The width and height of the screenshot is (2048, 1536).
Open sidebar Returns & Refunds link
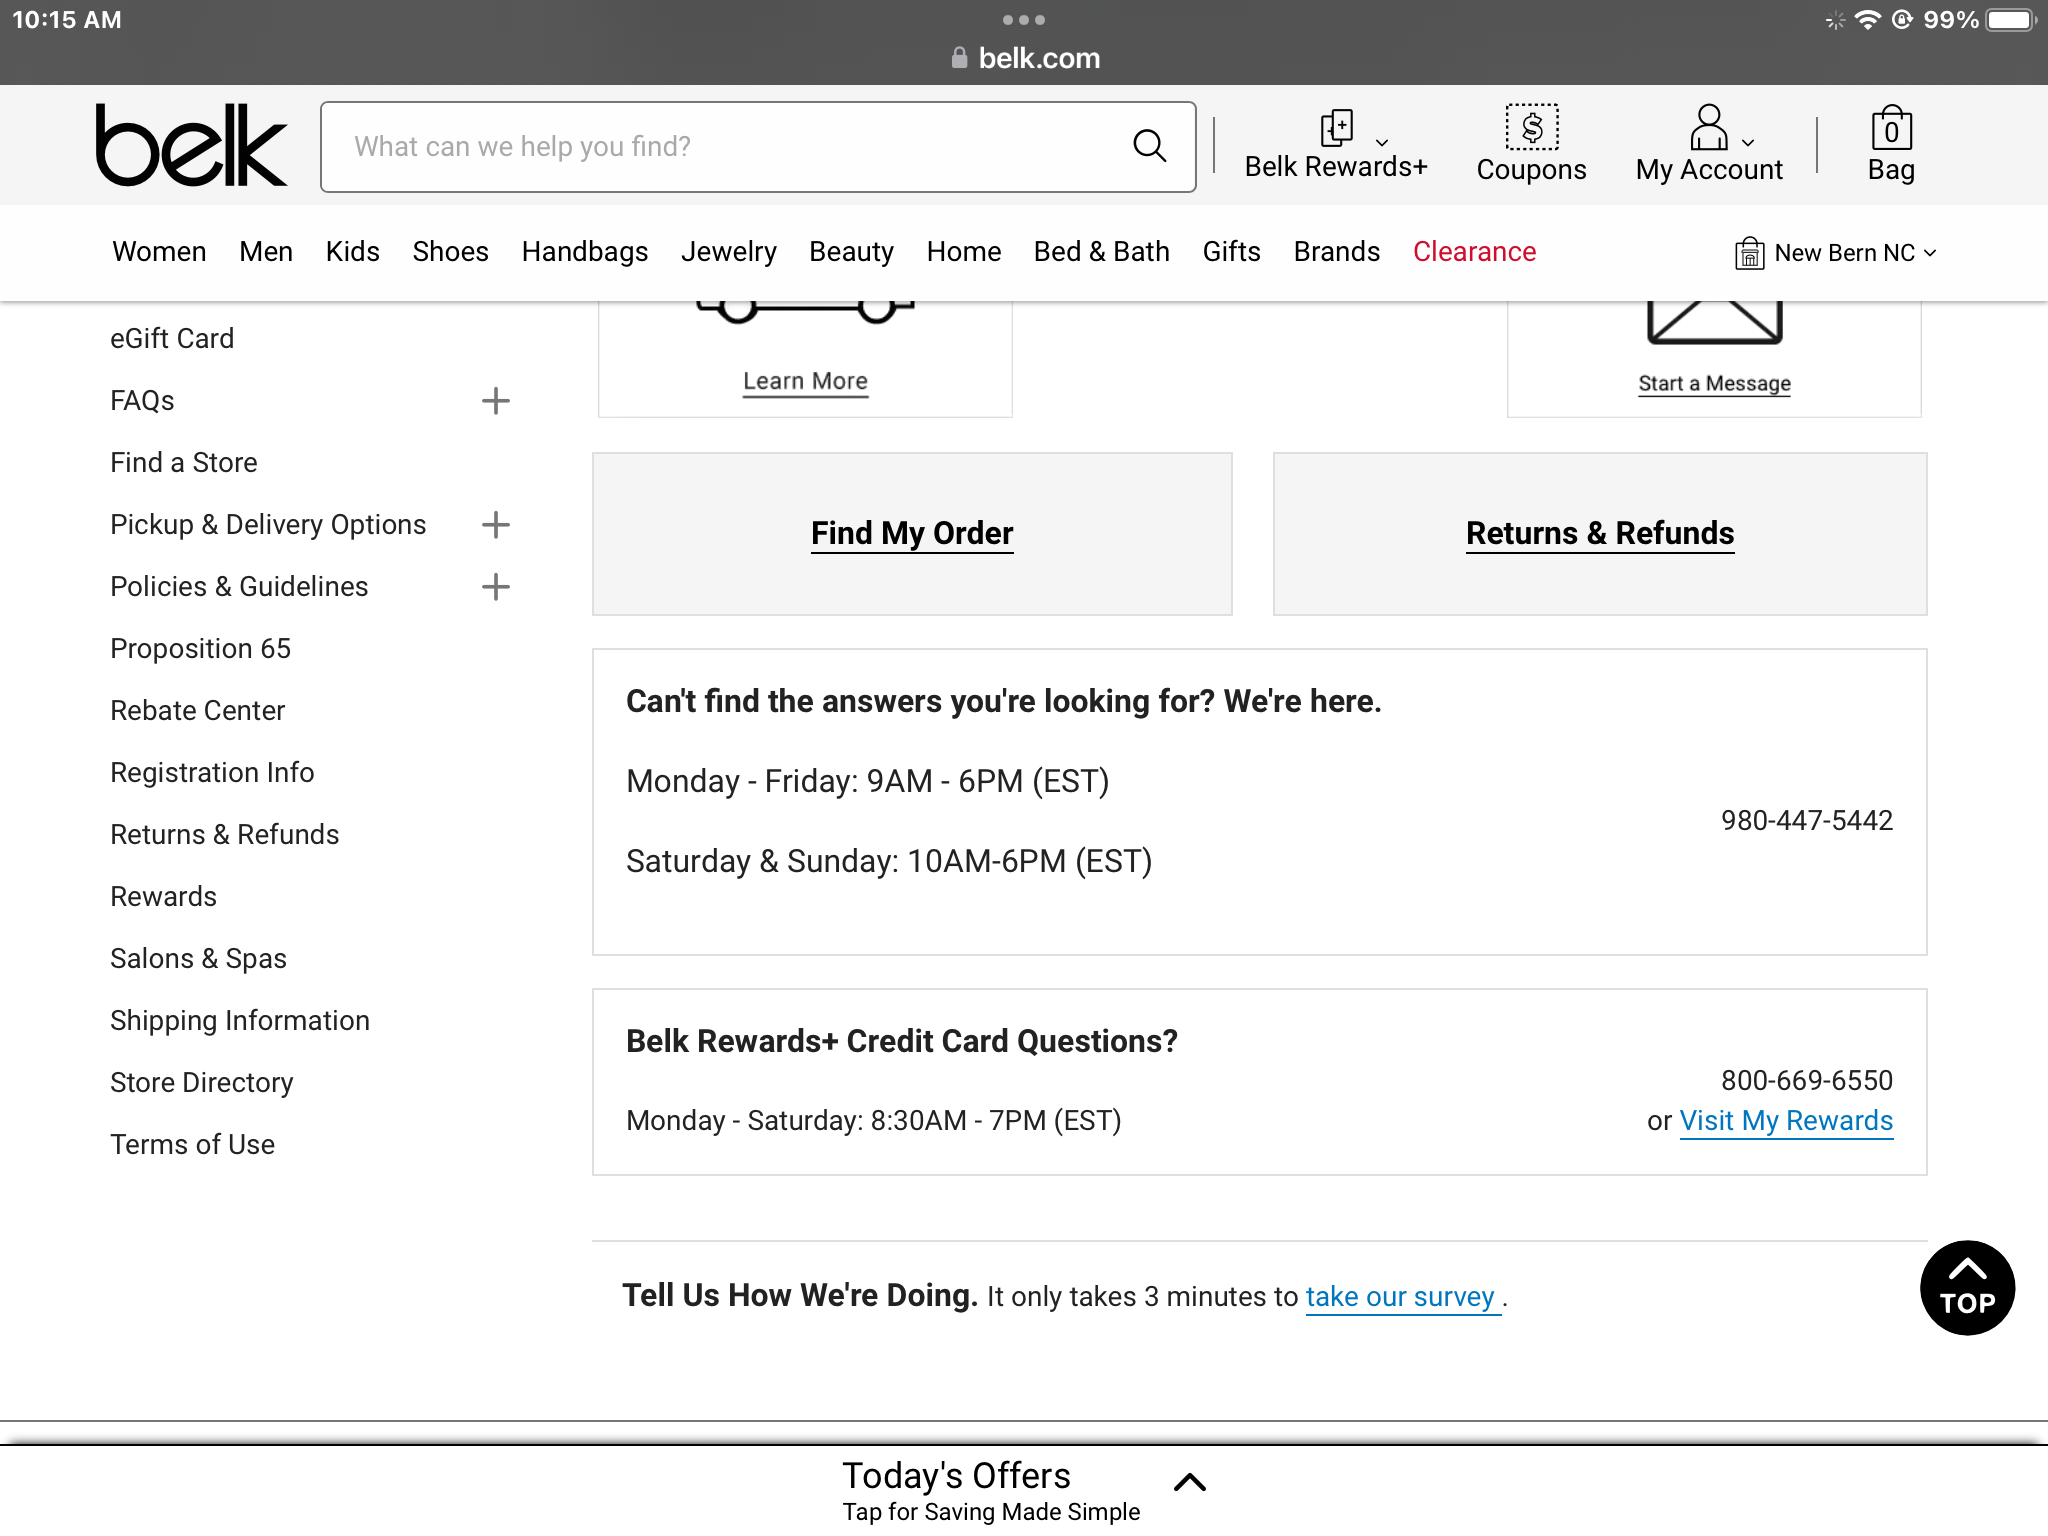click(225, 835)
